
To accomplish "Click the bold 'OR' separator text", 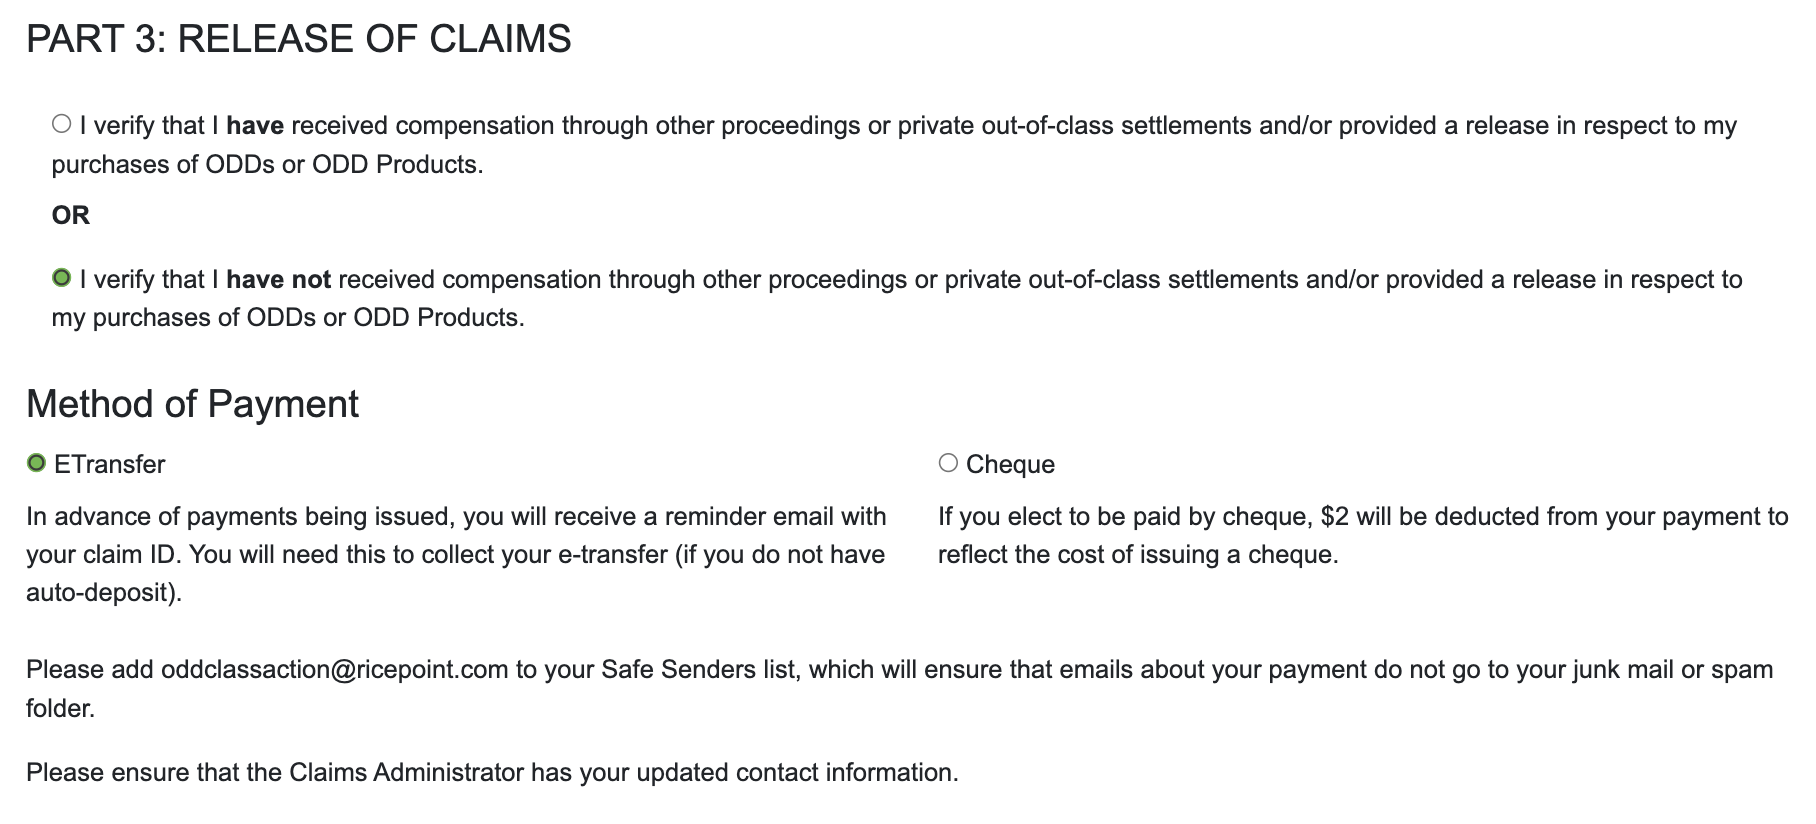I will tap(71, 215).
